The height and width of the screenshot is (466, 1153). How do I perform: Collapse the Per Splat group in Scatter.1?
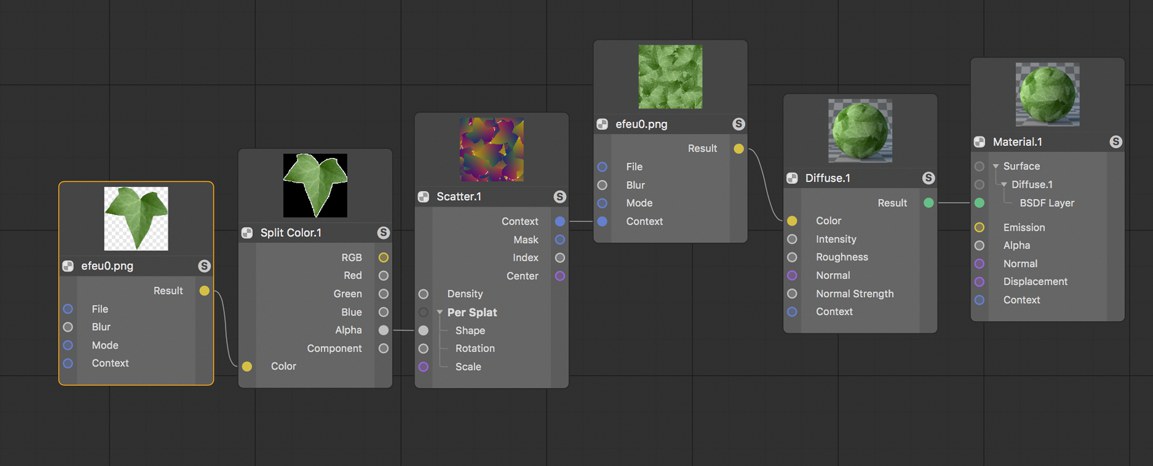pos(440,312)
